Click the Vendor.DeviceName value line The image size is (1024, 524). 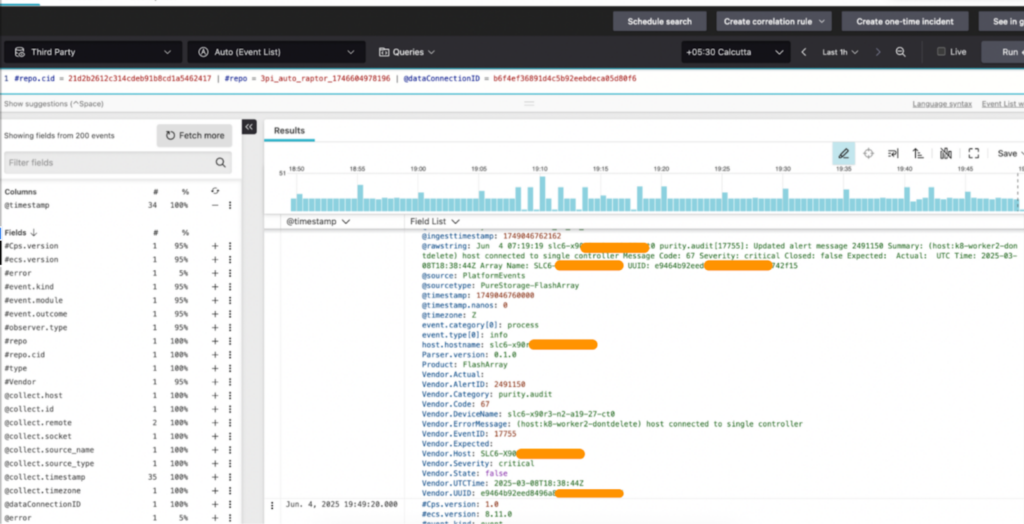point(519,414)
